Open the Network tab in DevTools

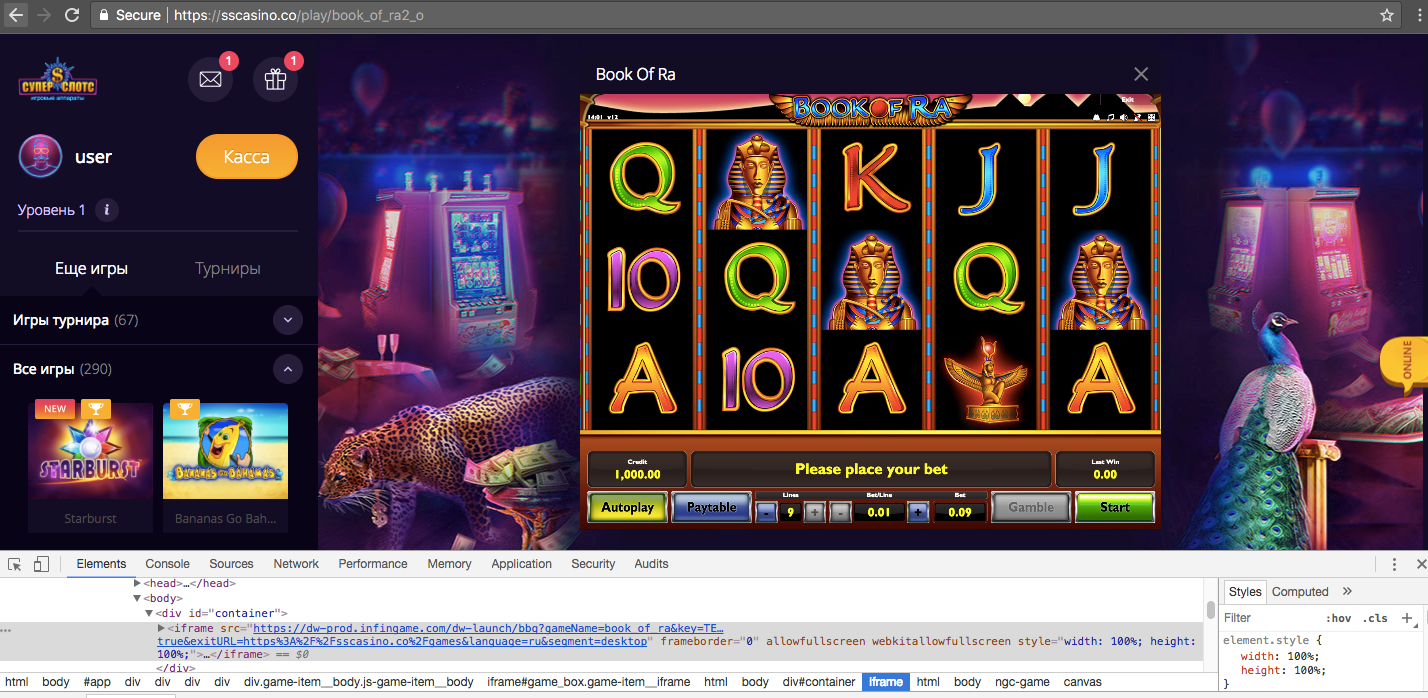[296, 564]
